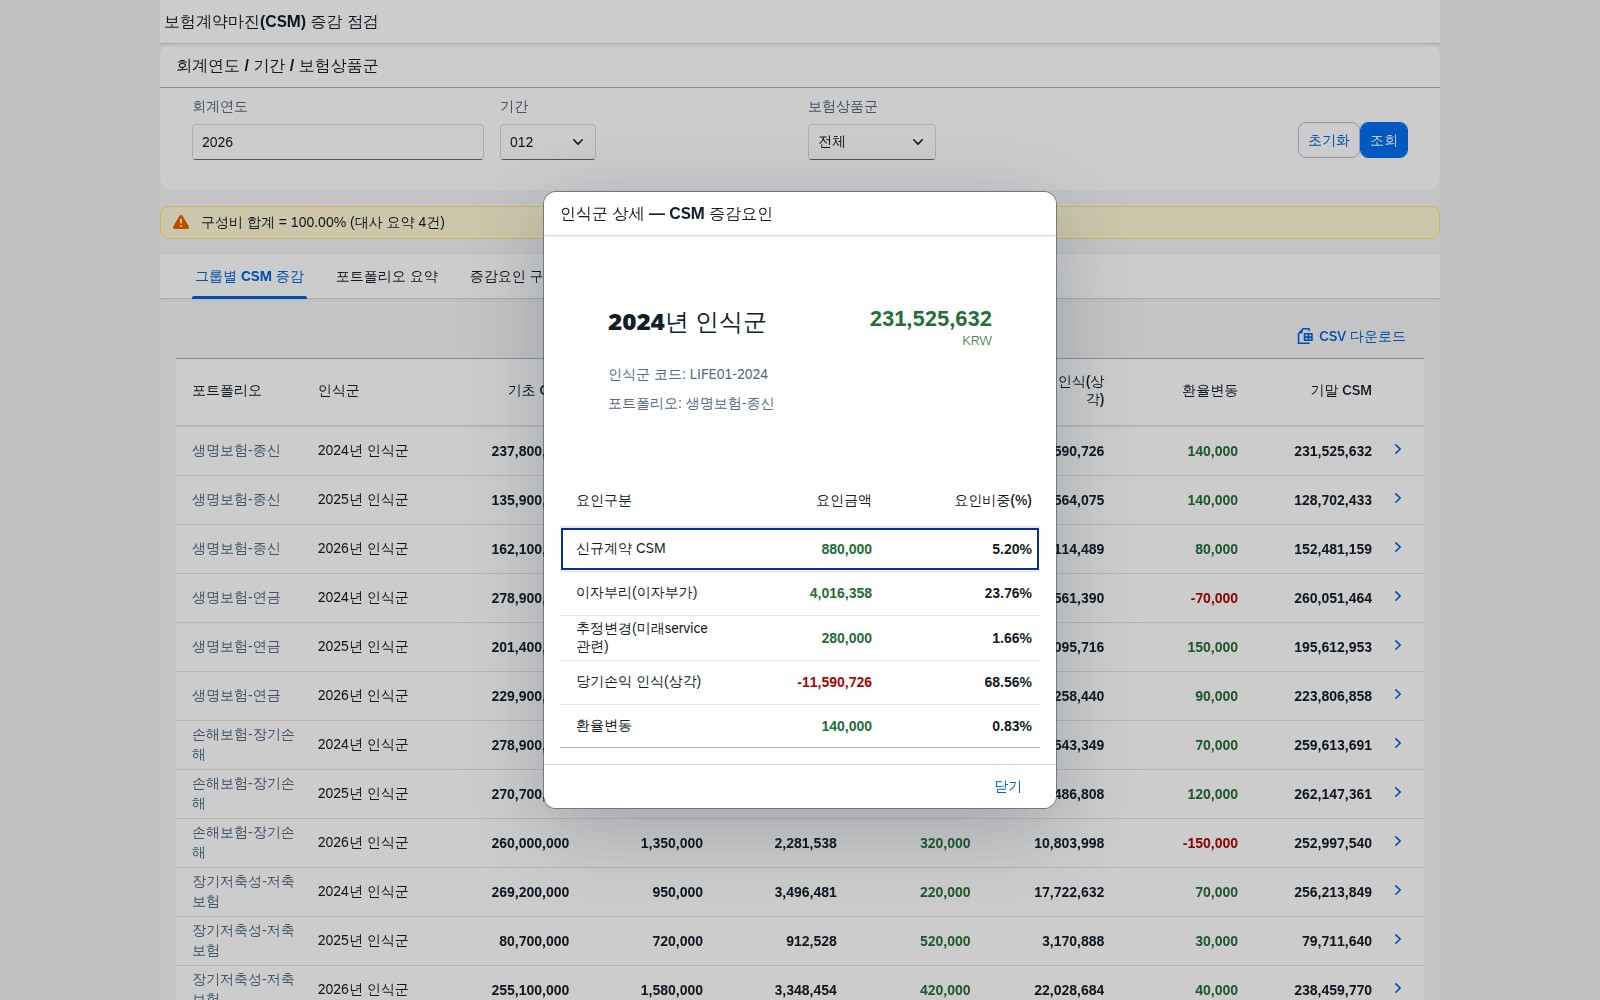Open detail chevron for 장기저축성-저축보험 2026년 row

point(1398,989)
